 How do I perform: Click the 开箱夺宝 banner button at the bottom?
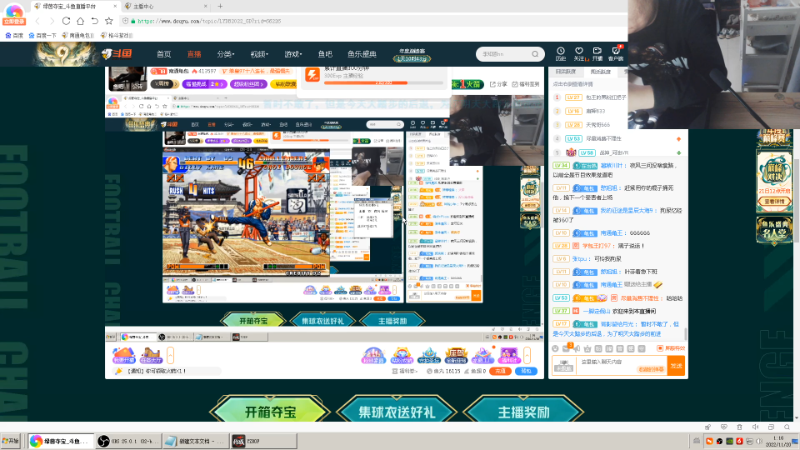point(270,411)
